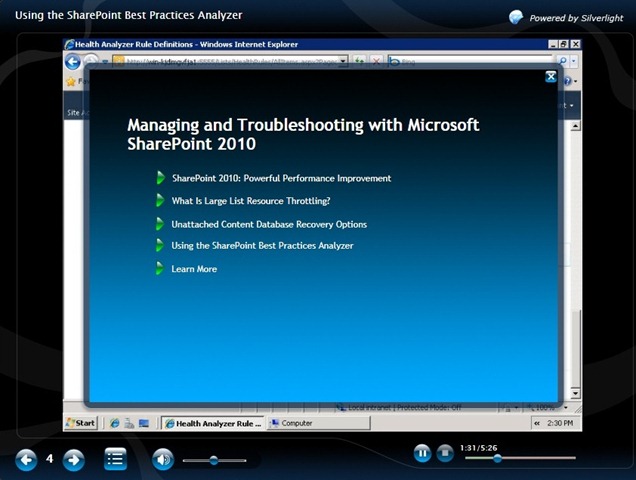Mute the volume speaker button
The width and height of the screenshot is (636, 480).
coord(163,459)
